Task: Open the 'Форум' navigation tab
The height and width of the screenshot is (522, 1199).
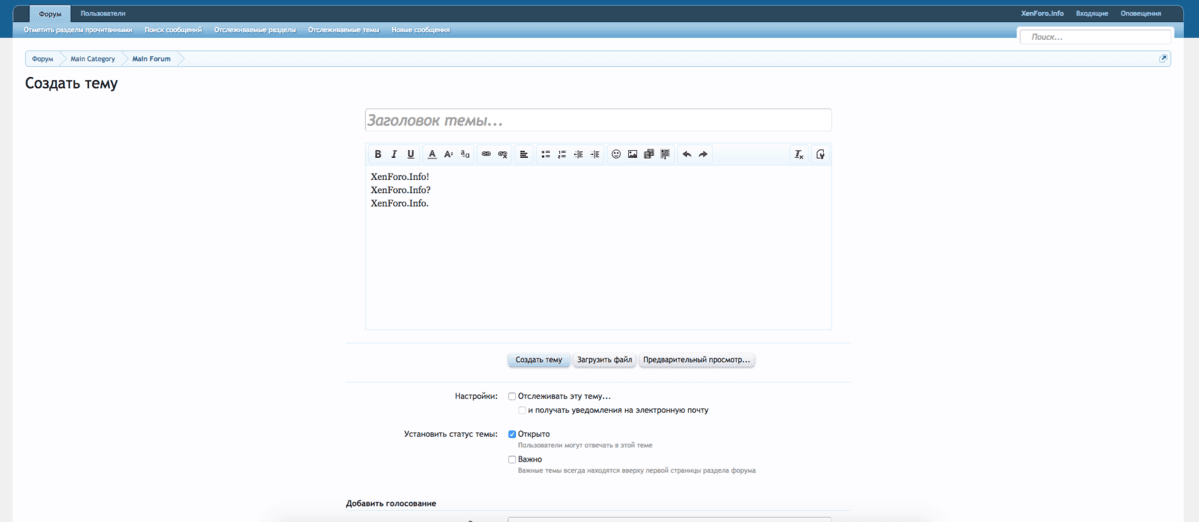Action: click(50, 14)
